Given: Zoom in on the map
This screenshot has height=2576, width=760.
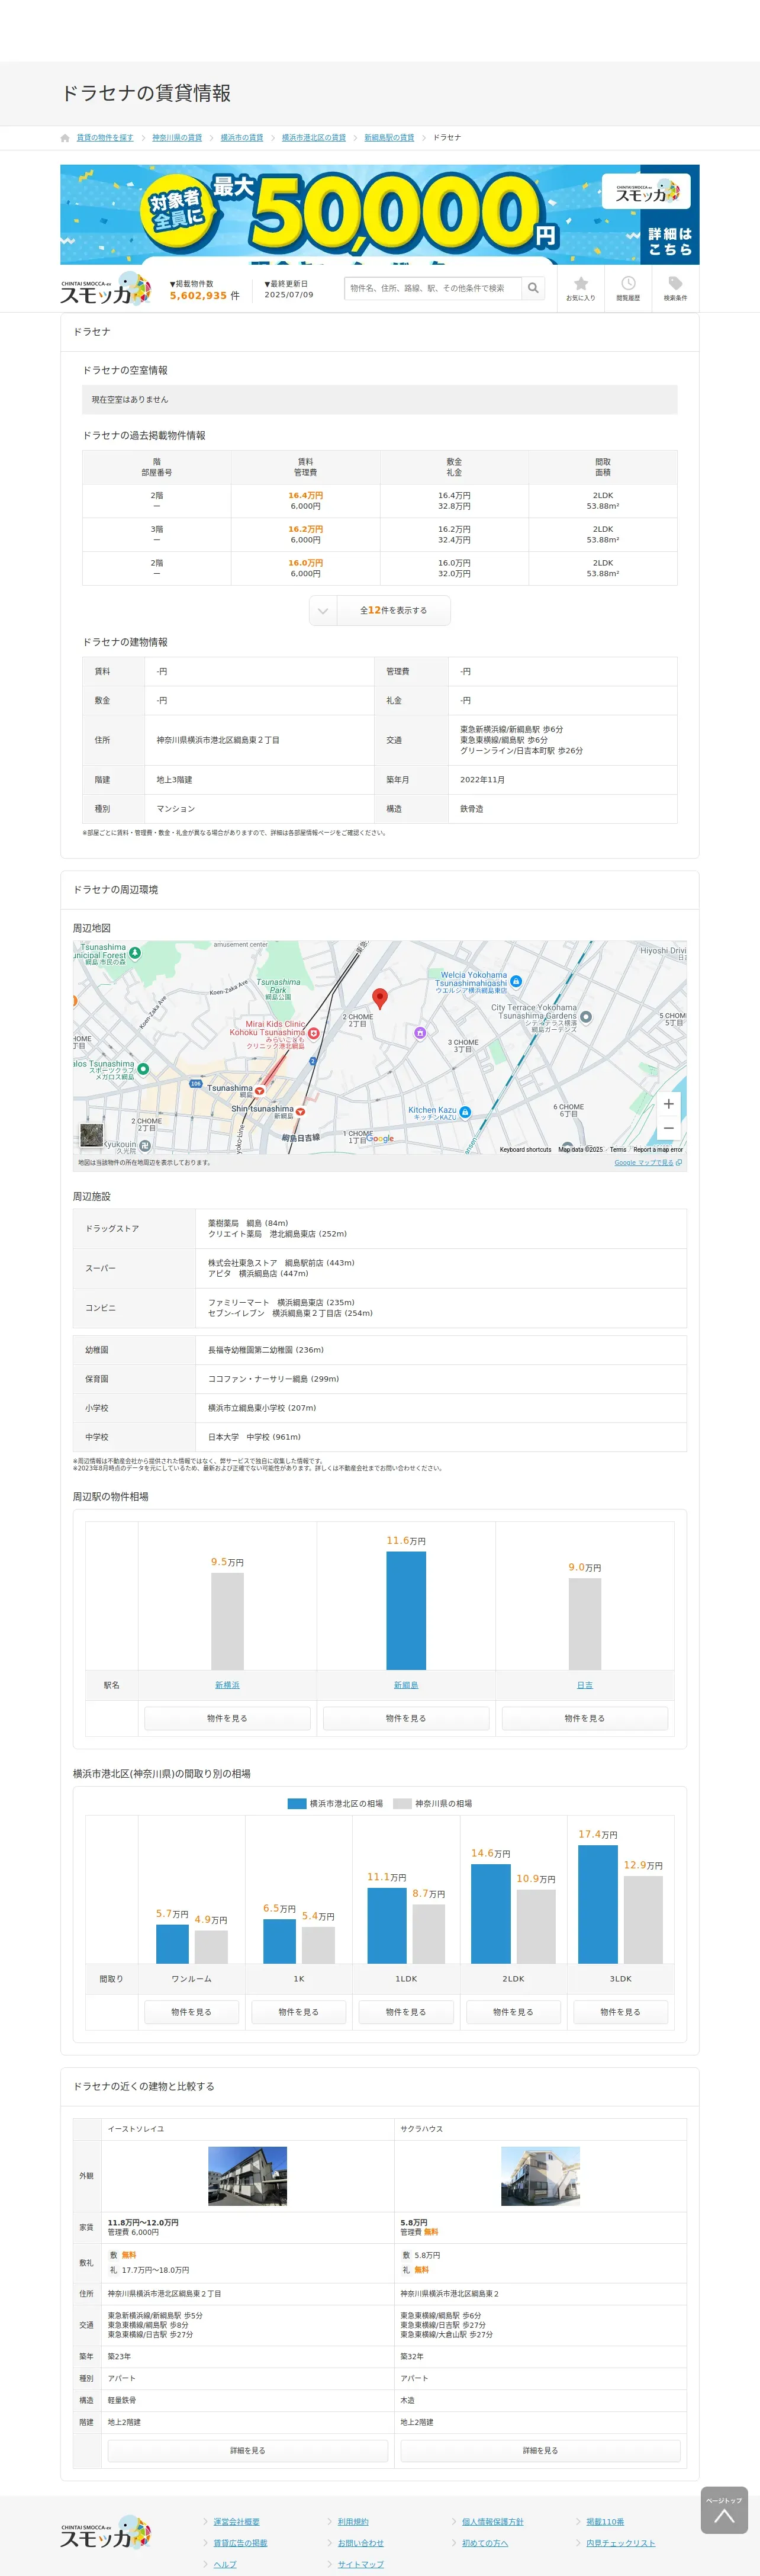Looking at the screenshot, I should pos(668,1104).
